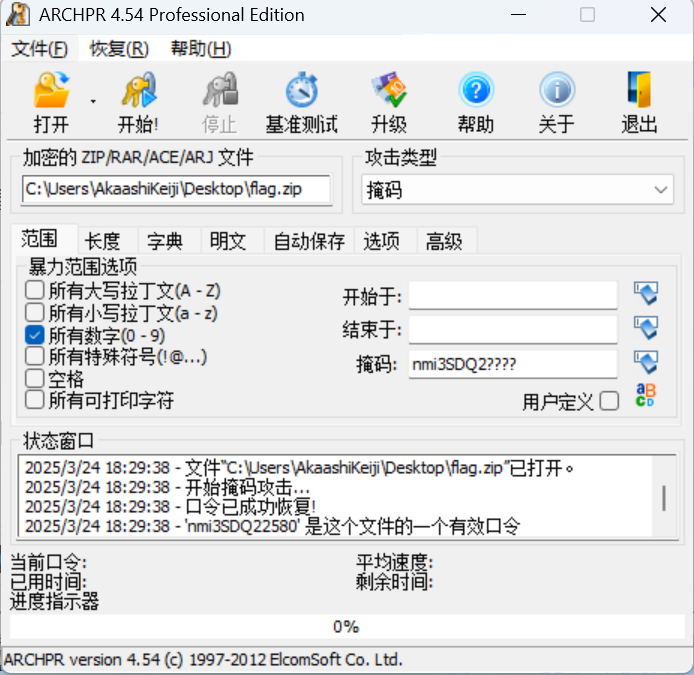The width and height of the screenshot is (694, 675).
Task: Click the 升级 (Upgrade) icon
Action: tap(389, 90)
